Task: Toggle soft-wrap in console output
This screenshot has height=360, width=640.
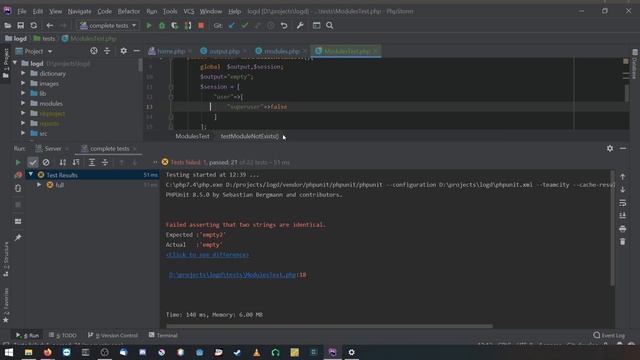Action: (622, 203)
